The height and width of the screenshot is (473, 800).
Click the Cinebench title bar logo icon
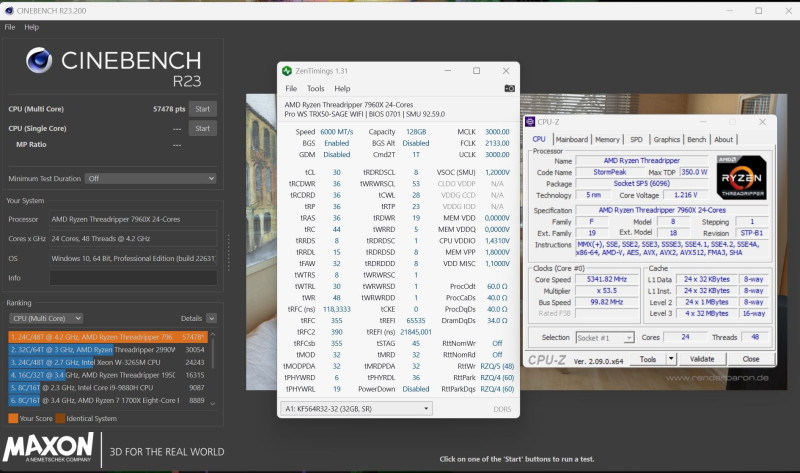(9, 11)
